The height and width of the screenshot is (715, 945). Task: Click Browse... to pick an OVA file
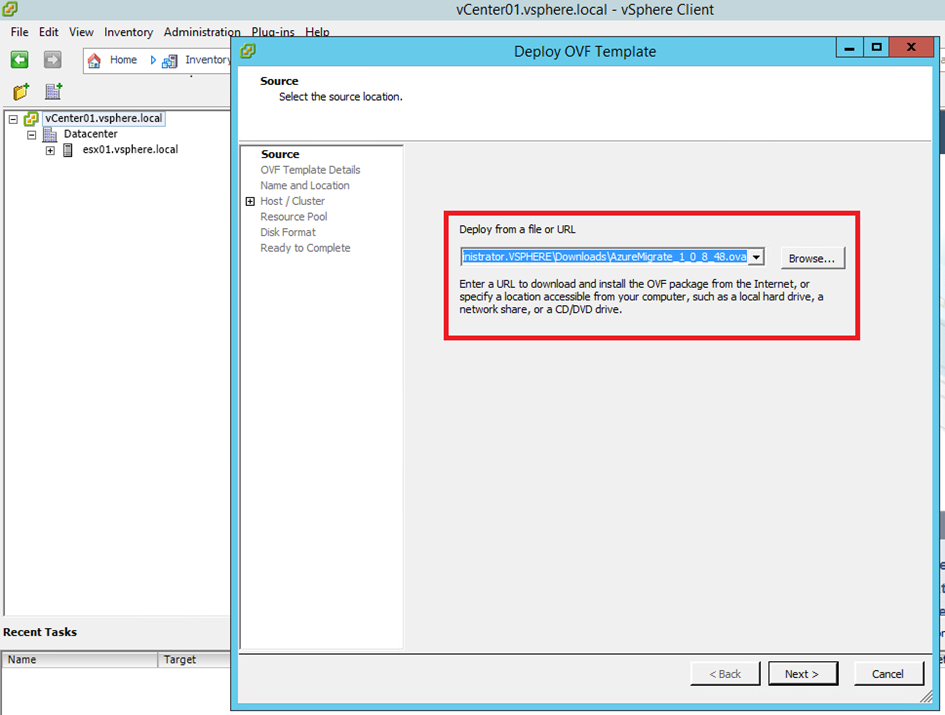812,258
